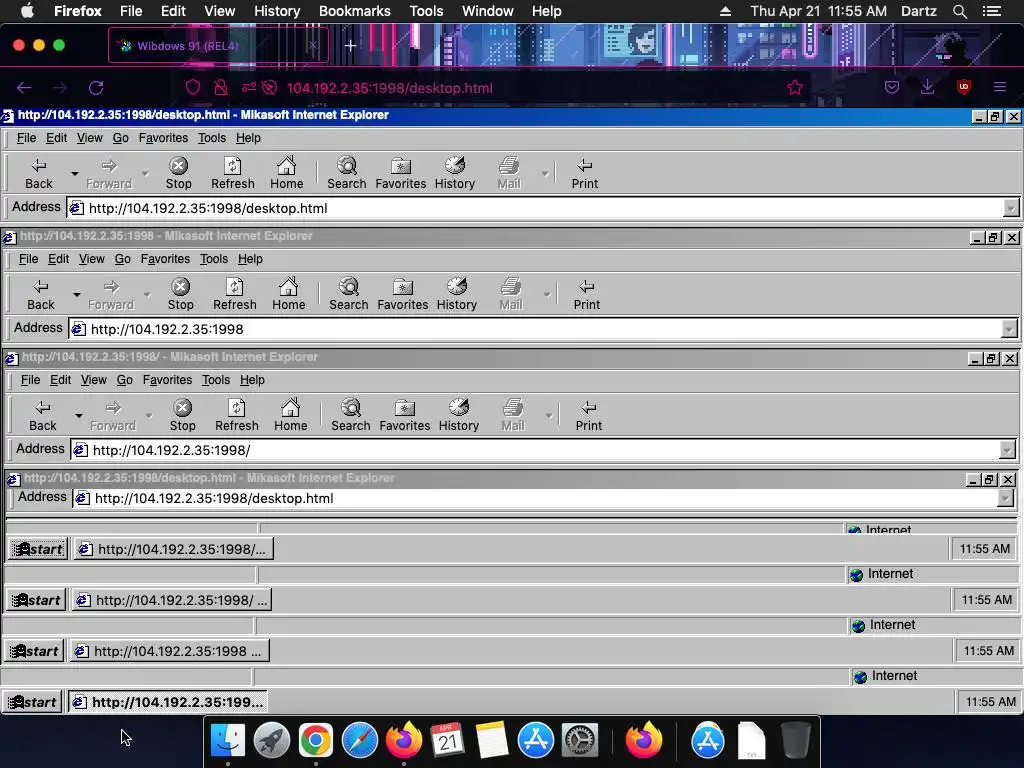Click Favorites button in third nested IE toolbar
Screen dimensions: 1024x768
coord(404,415)
